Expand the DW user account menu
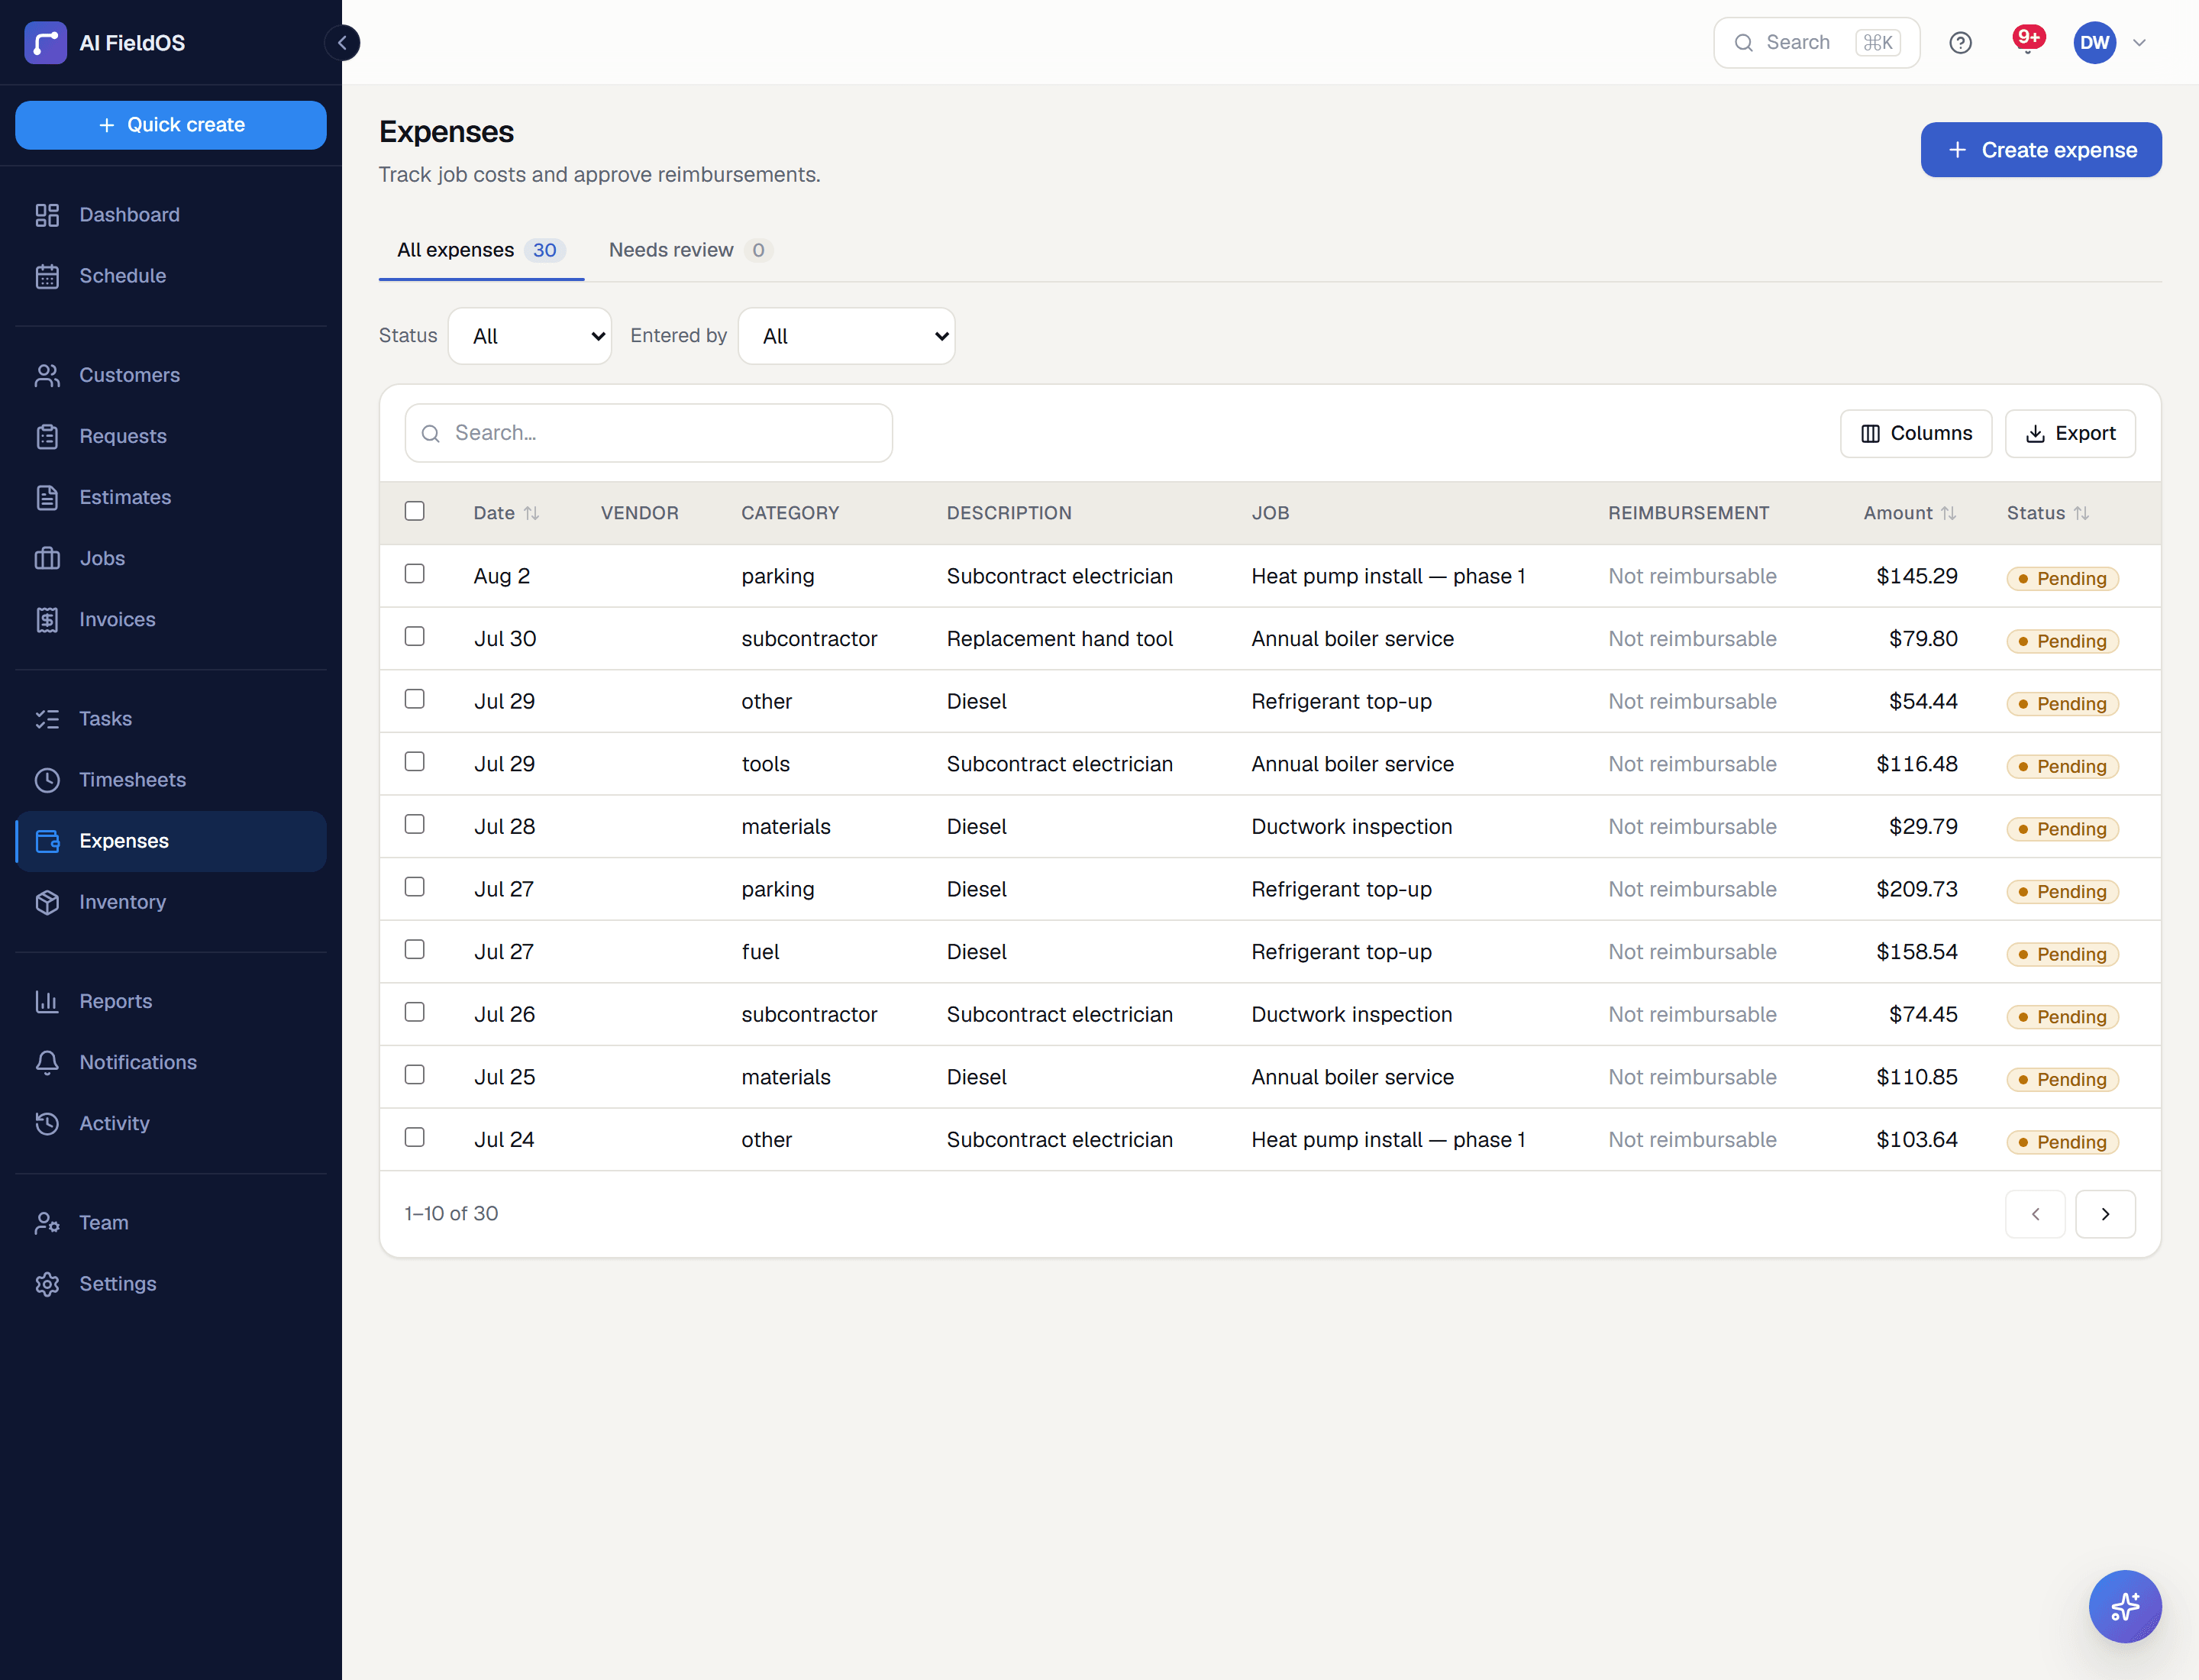The height and width of the screenshot is (1680, 2199). coord(2110,43)
